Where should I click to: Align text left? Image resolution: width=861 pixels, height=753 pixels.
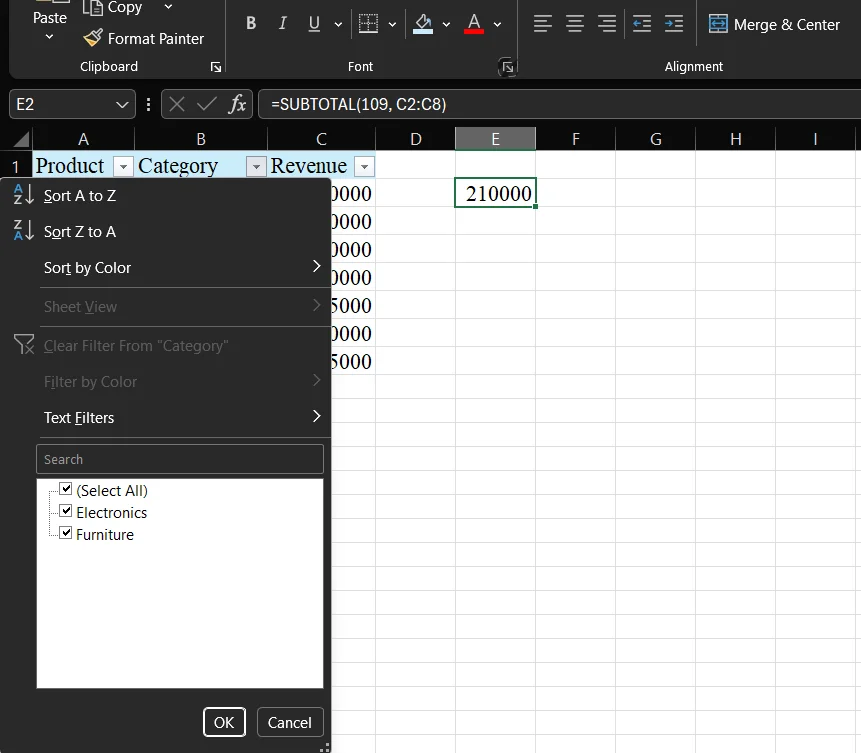543,24
